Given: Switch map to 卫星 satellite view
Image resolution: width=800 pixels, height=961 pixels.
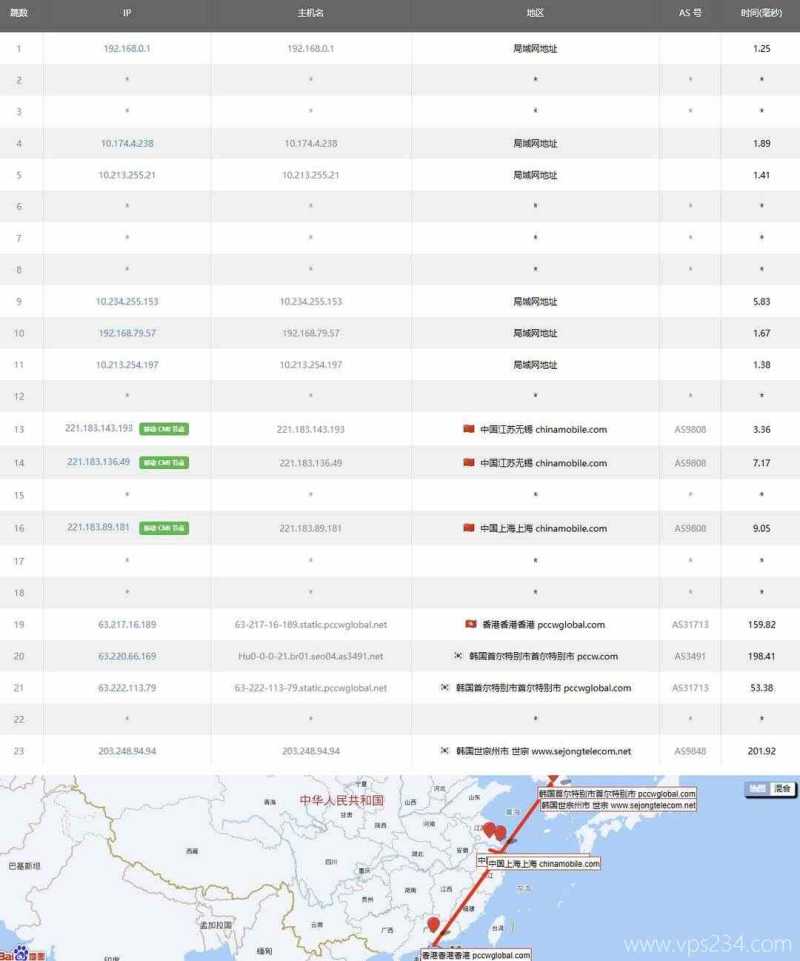Looking at the screenshot, I should (756, 788).
